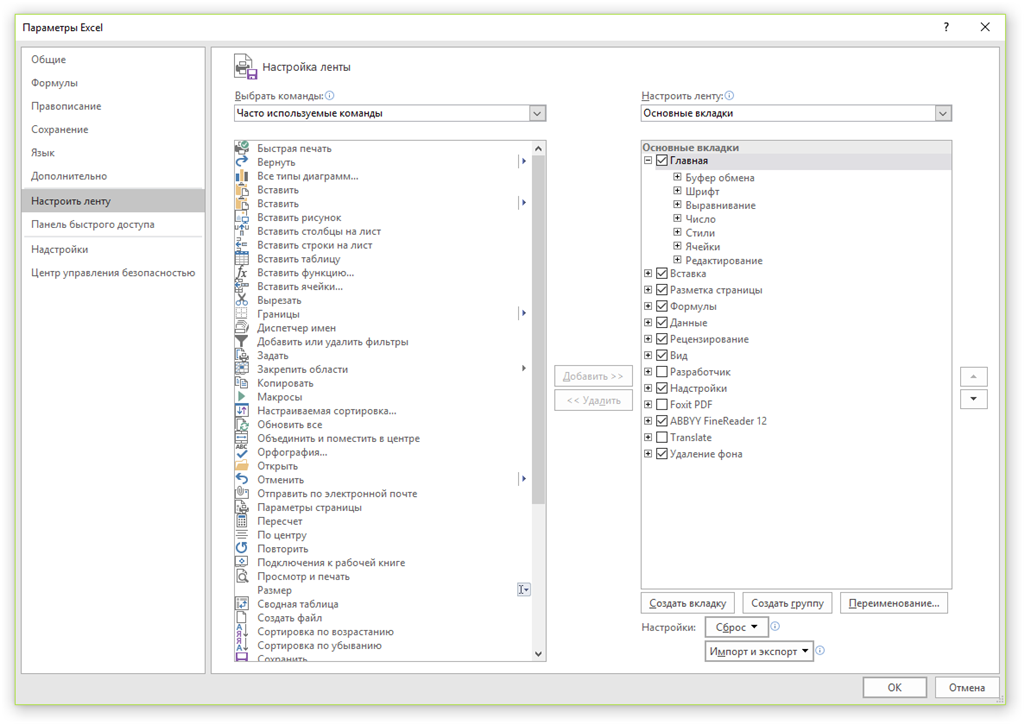Uncheck the Формулы checkbox in the tabs tree

point(662,306)
